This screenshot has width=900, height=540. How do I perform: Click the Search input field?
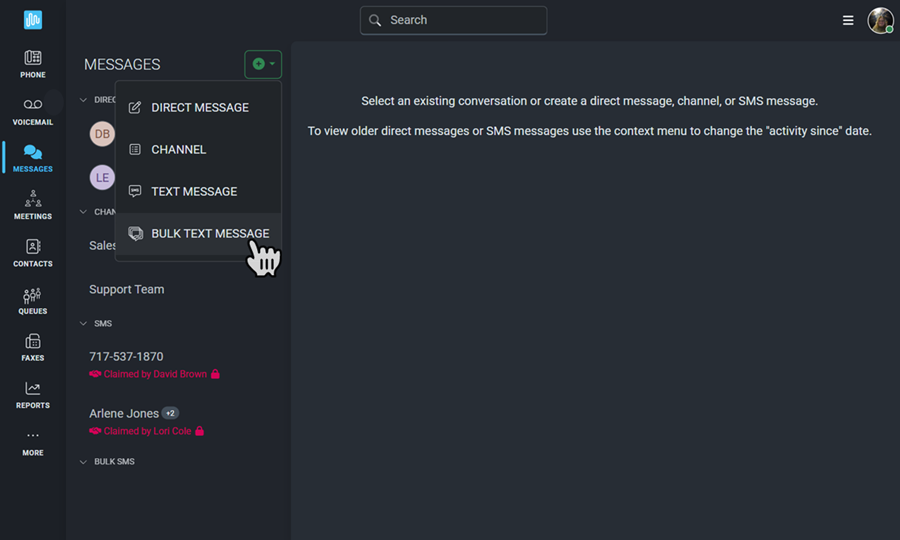[x=453, y=21]
